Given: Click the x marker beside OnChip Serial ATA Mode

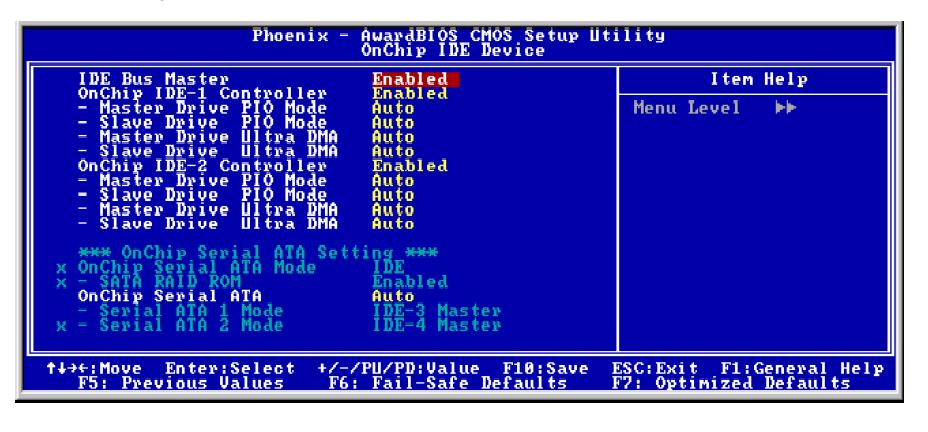Looking at the screenshot, I should point(62,269).
